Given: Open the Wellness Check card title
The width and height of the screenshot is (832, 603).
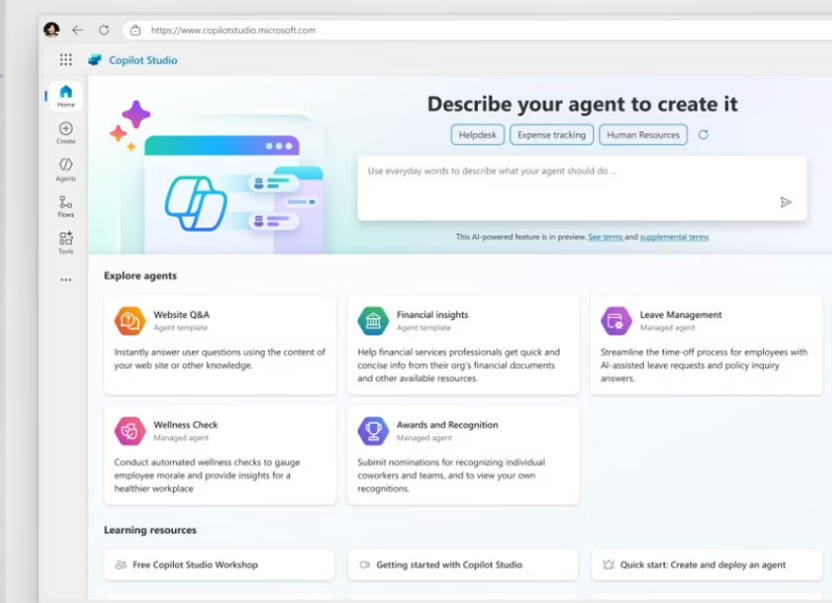Looking at the screenshot, I should pos(186,425).
